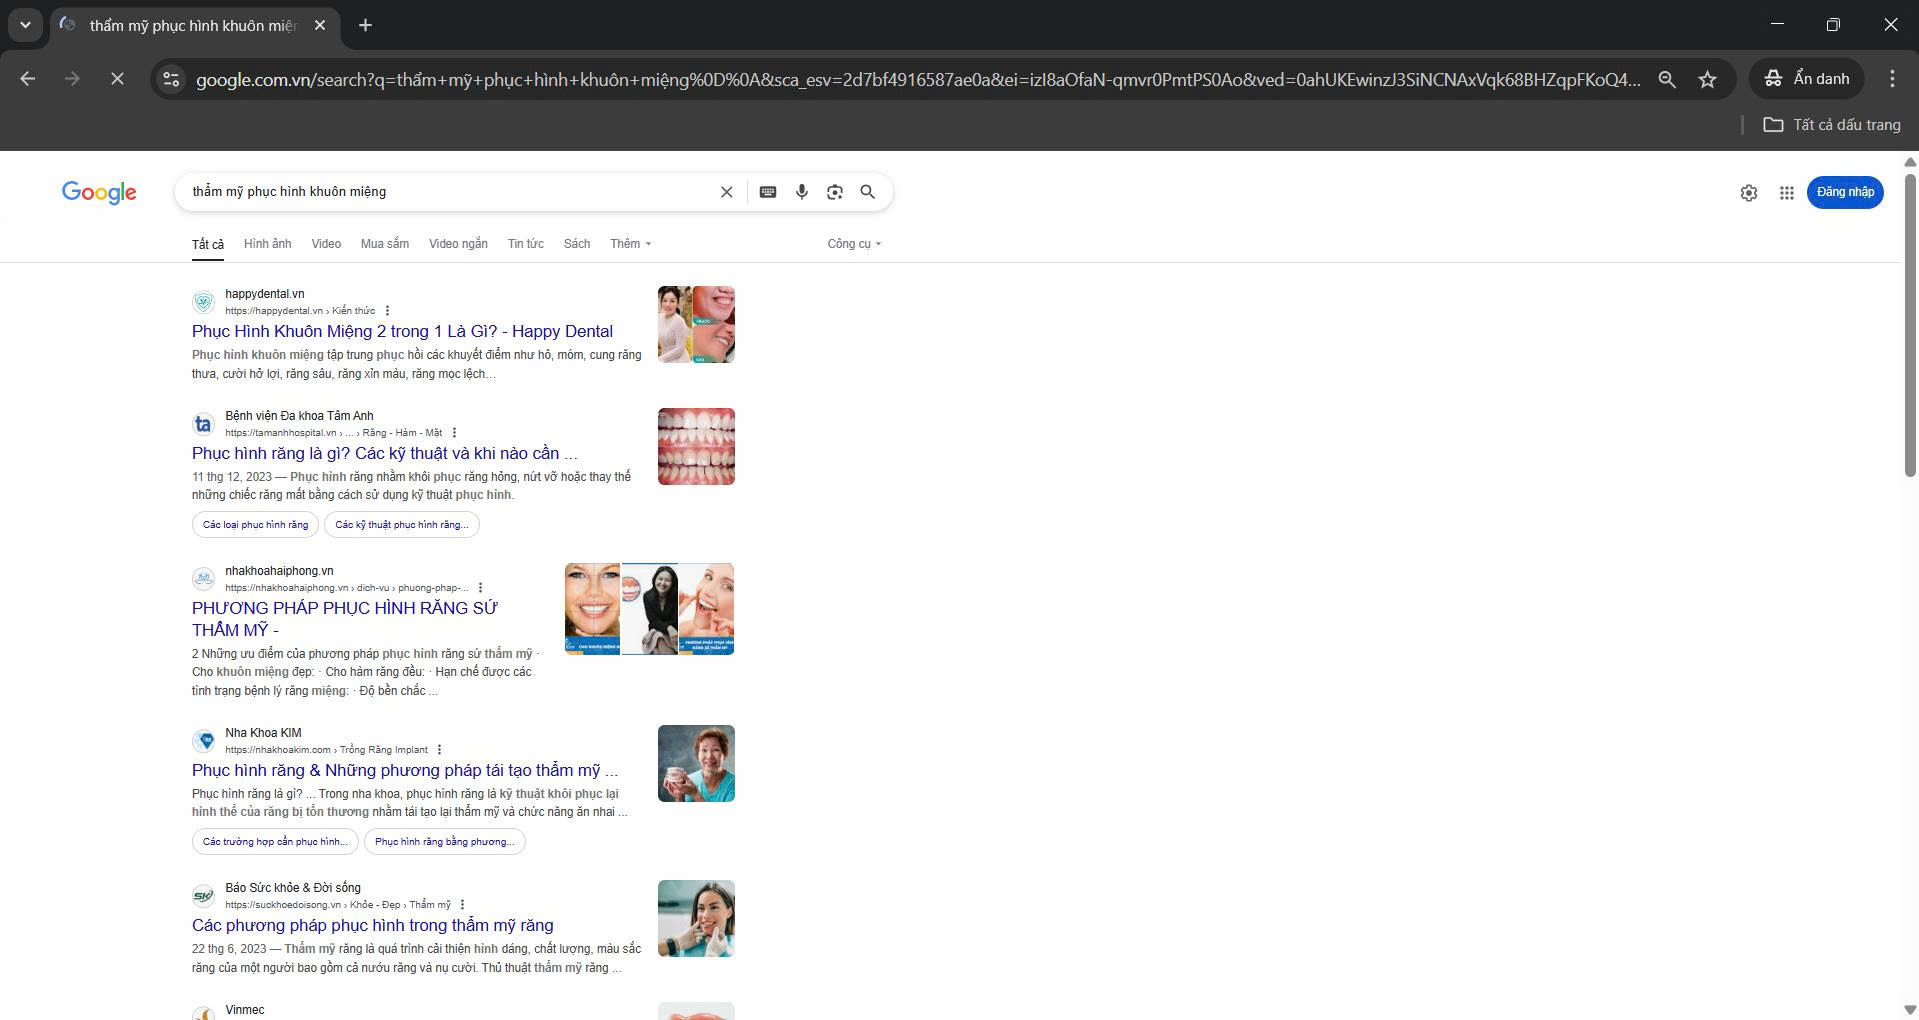Click the "Trồng Răng Implant" breadcrumb text
Screen dimensions: 1919x1020
[384, 750]
